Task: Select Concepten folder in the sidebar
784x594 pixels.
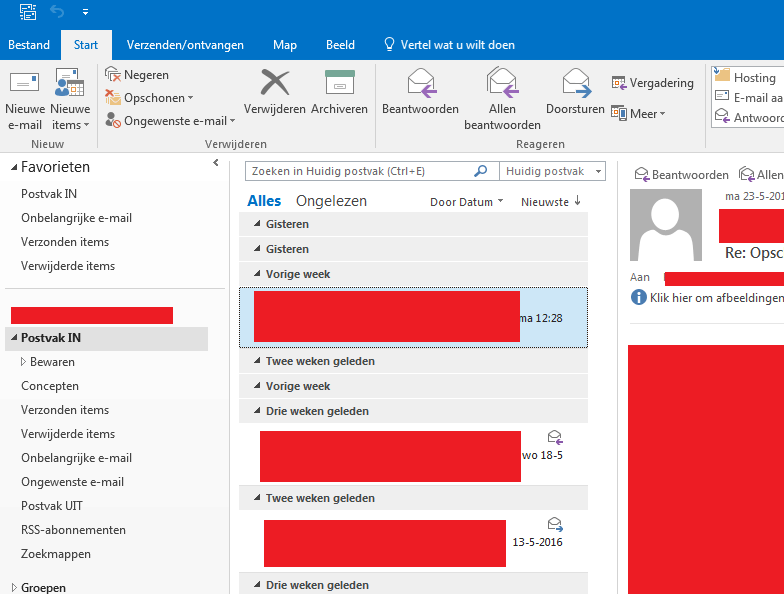Action: tap(50, 386)
